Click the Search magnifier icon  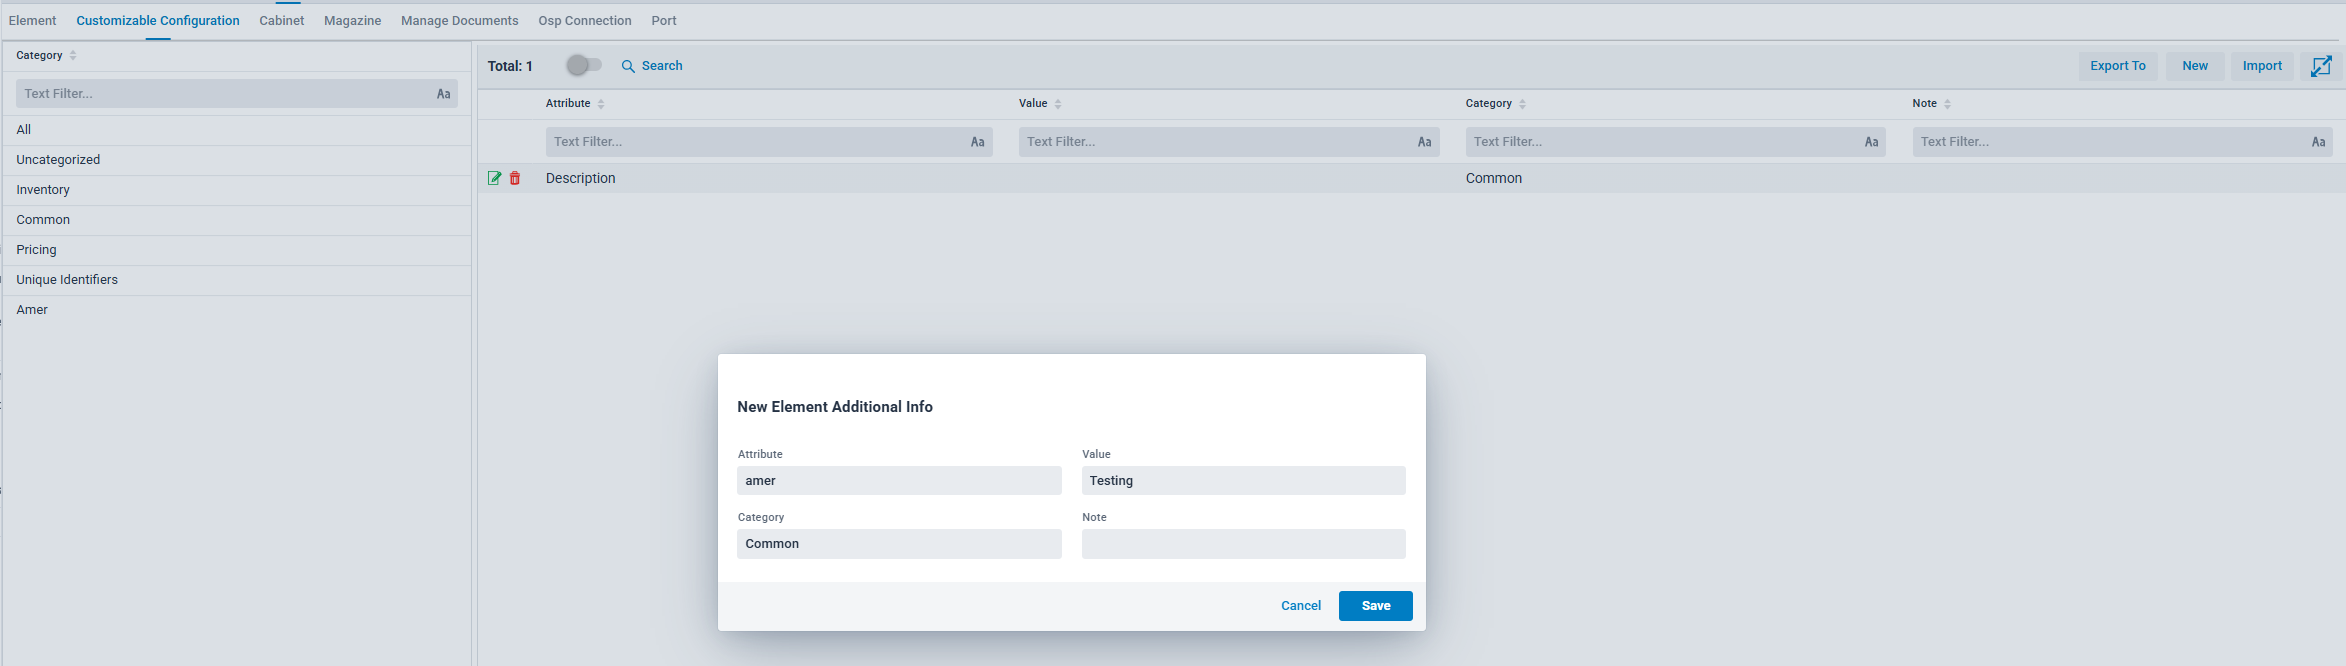click(x=628, y=66)
